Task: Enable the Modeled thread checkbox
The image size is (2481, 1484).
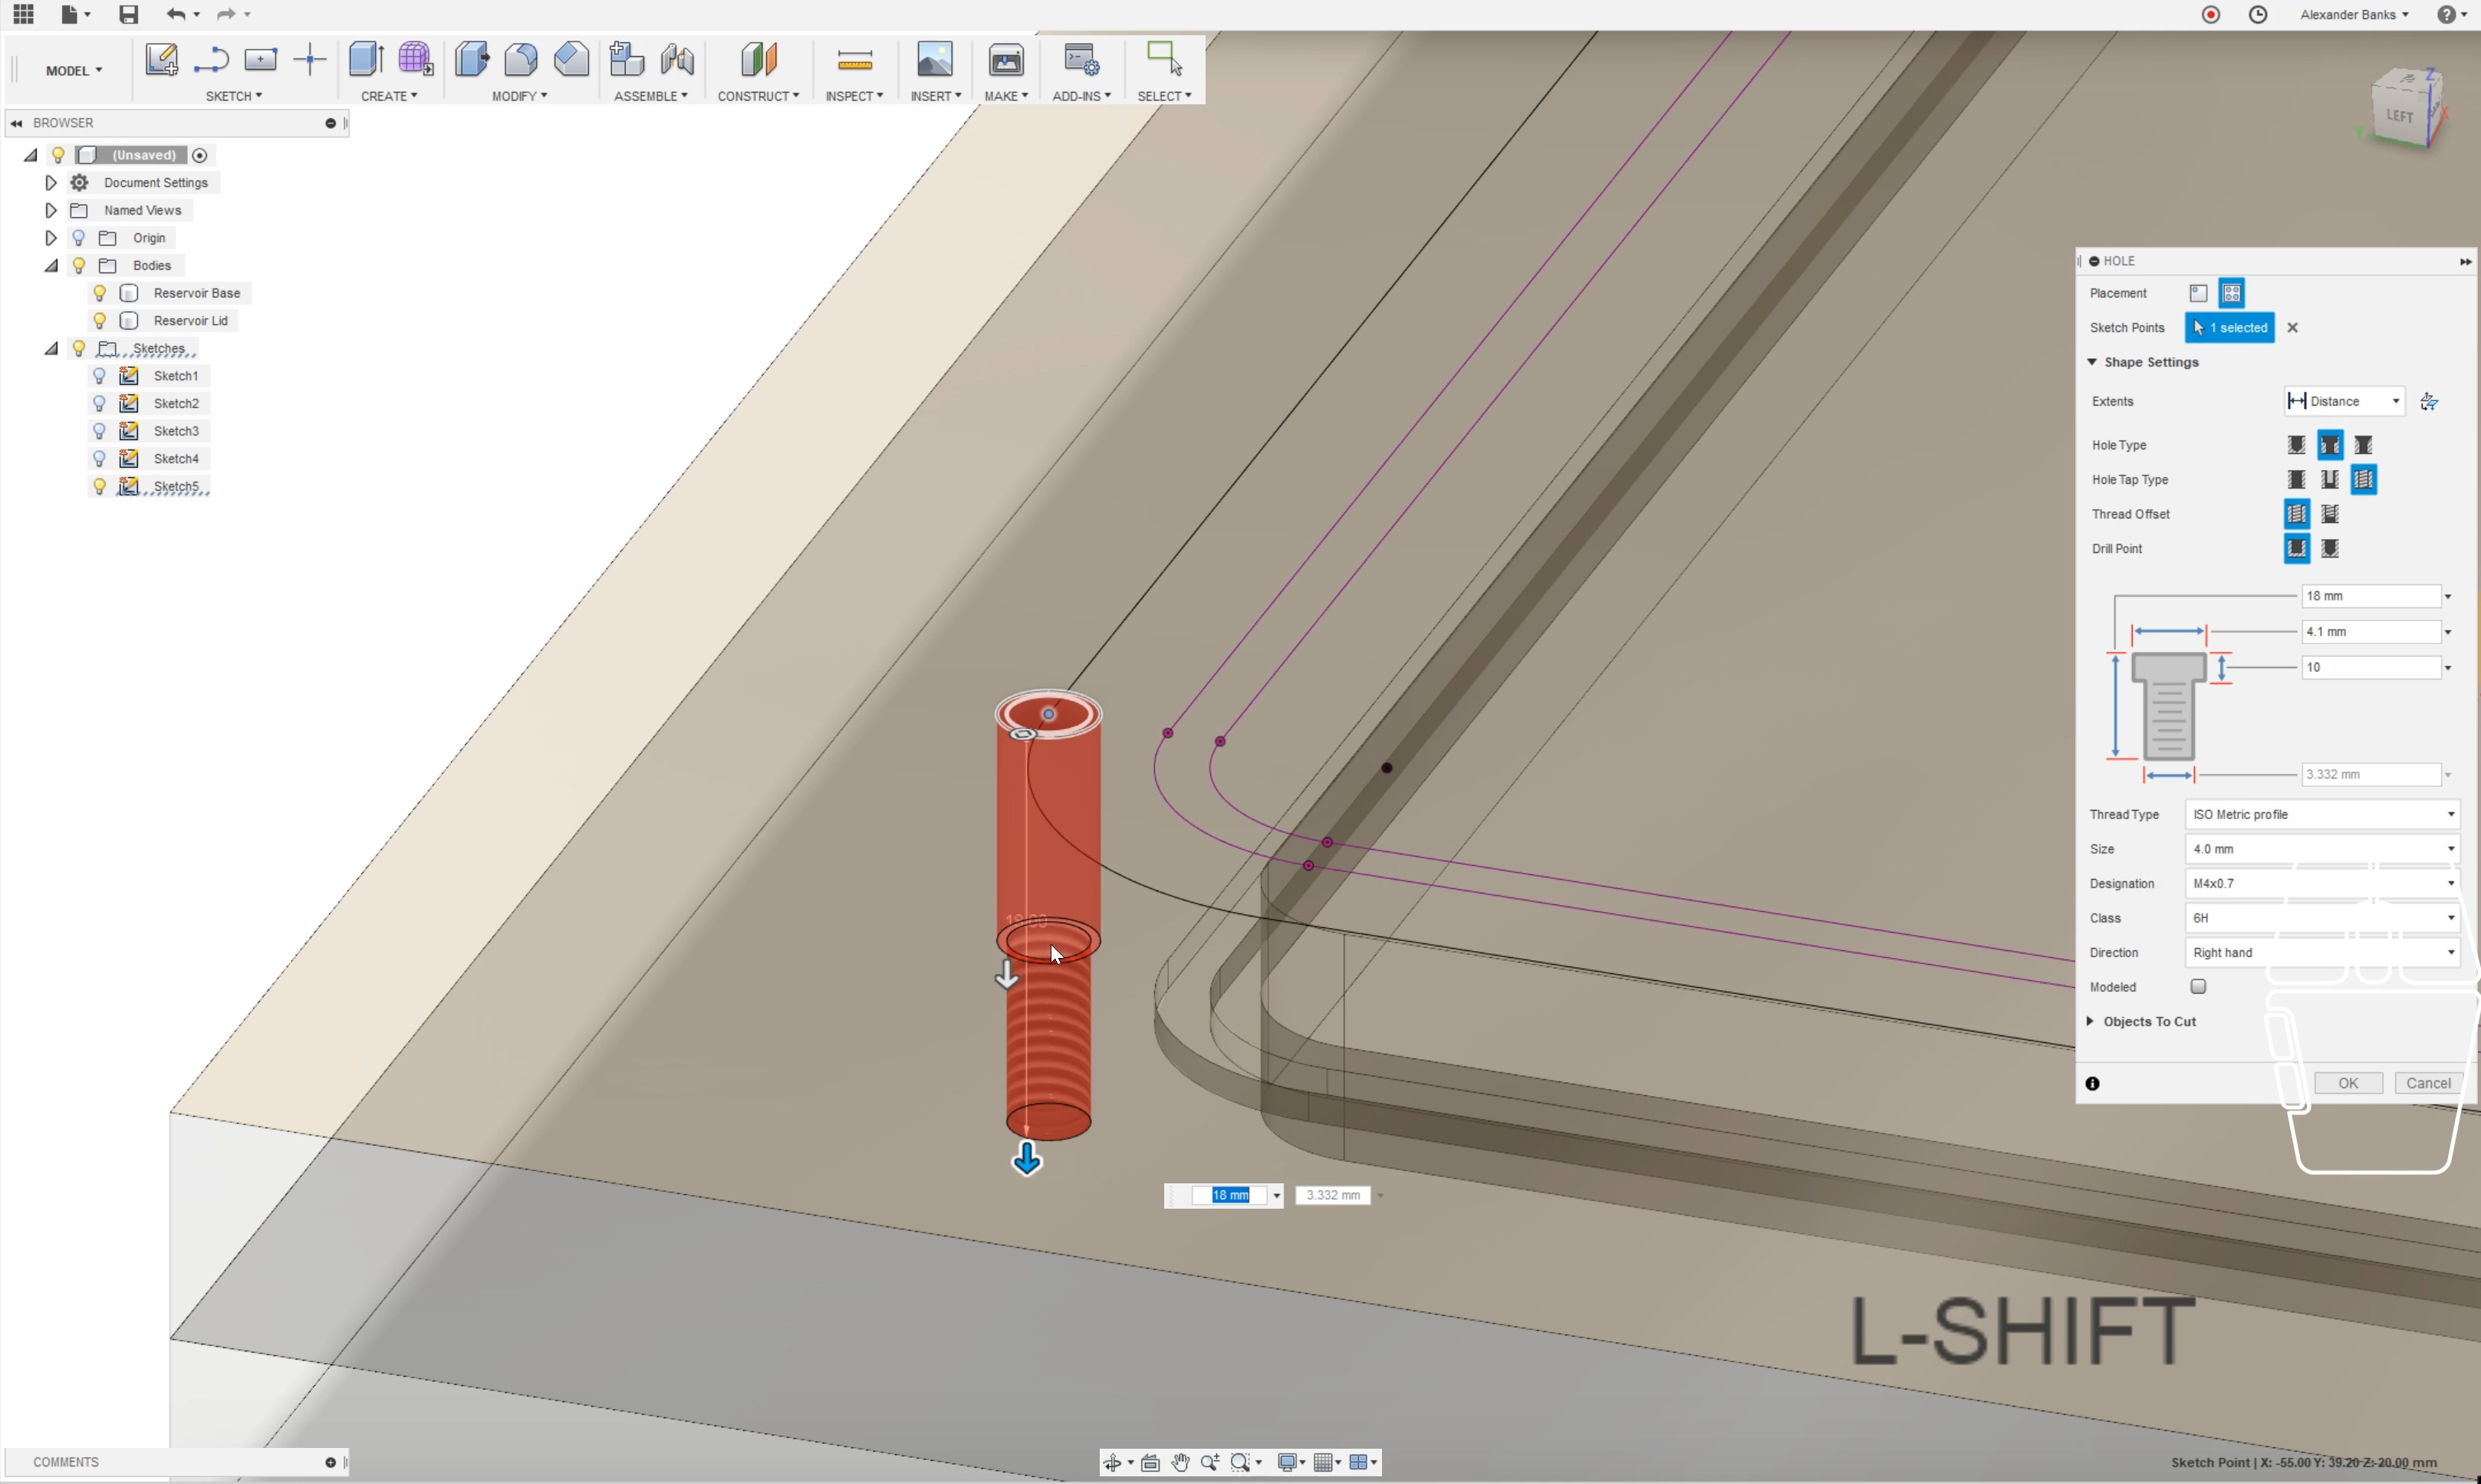Action: click(2198, 986)
